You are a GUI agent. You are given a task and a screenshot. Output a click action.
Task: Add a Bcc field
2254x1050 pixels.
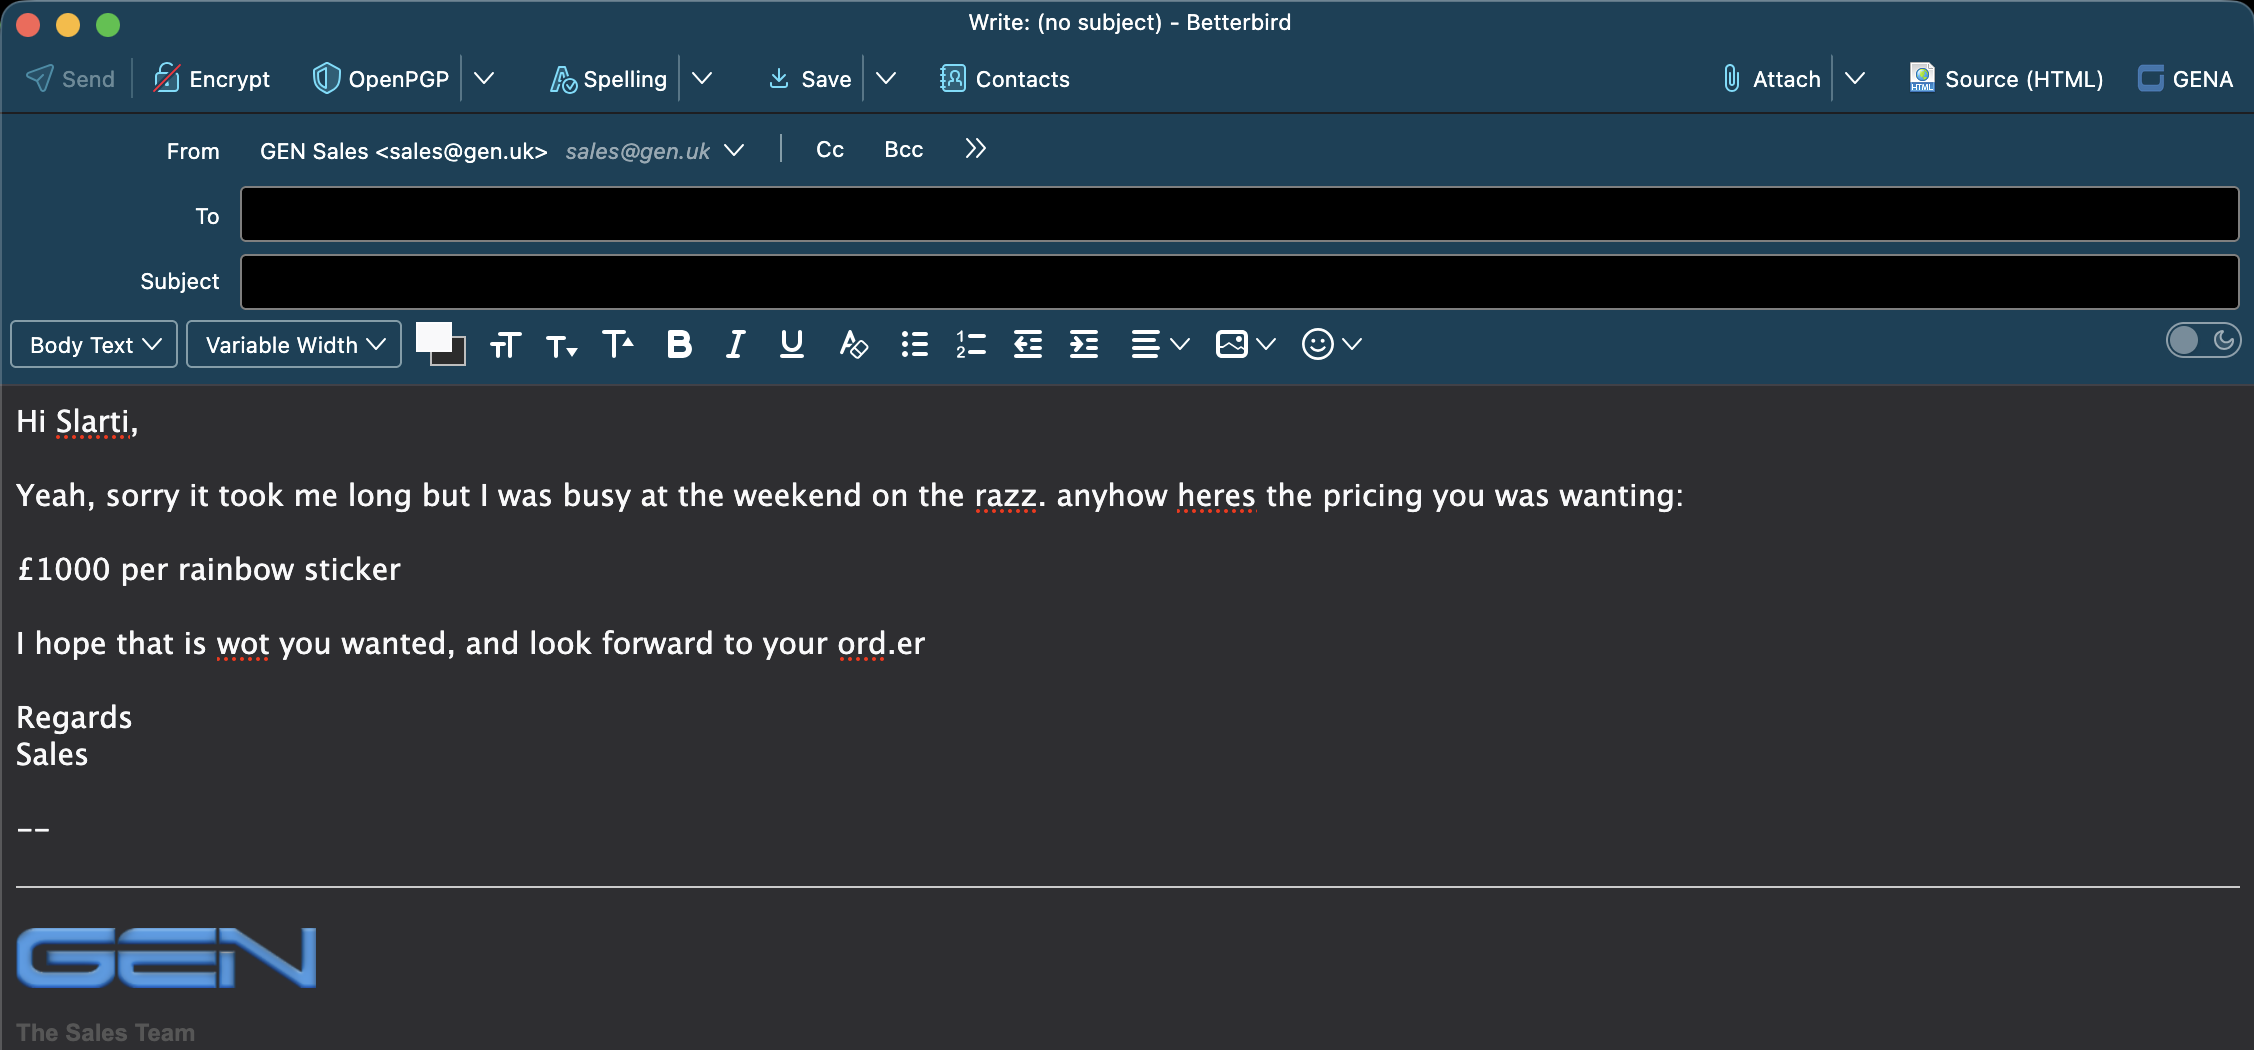[x=904, y=150]
